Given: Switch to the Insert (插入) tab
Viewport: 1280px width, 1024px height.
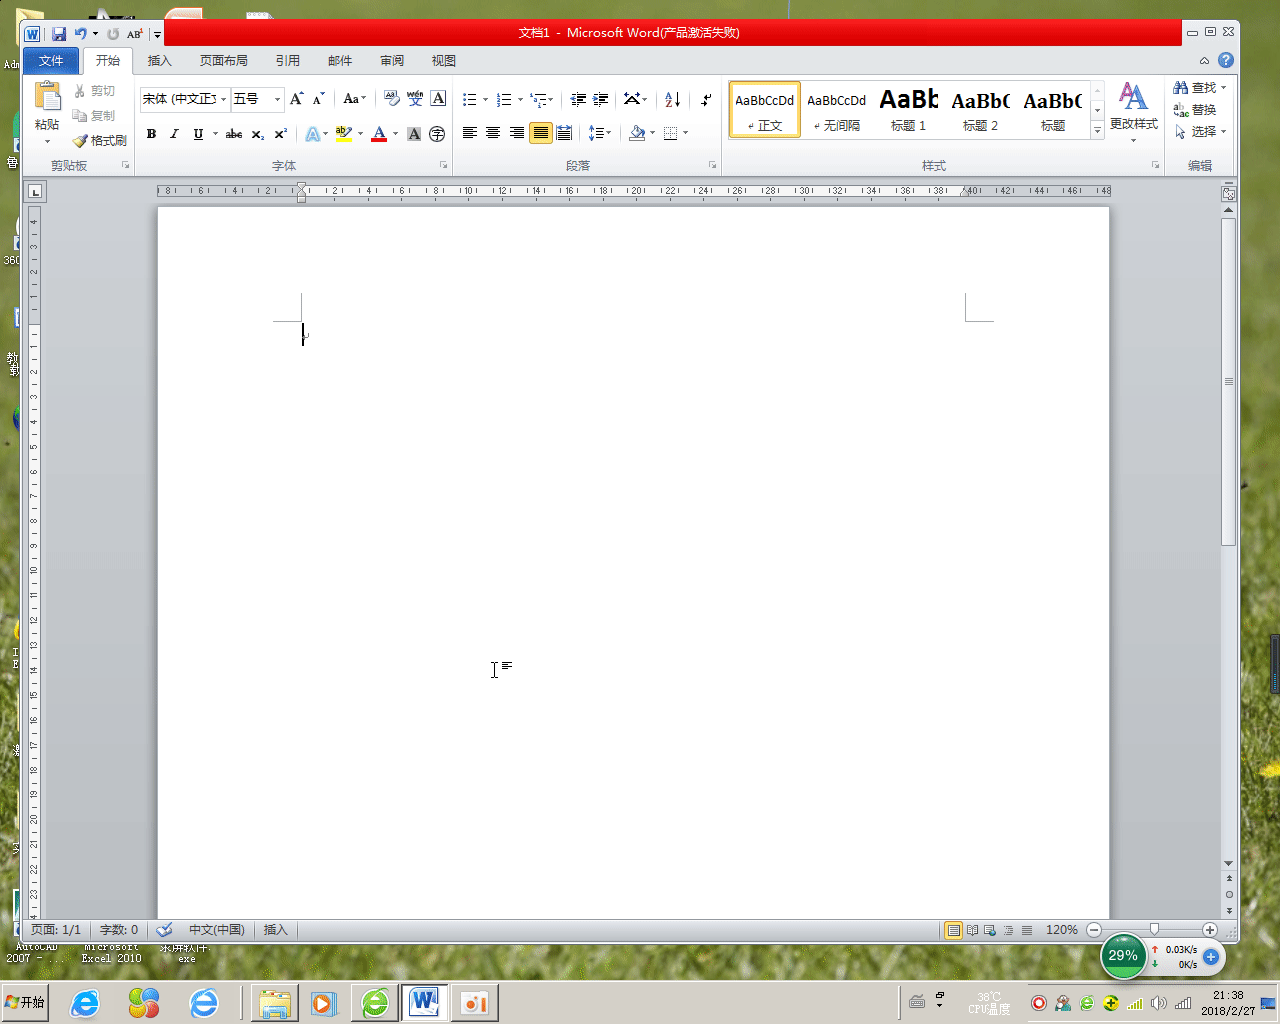Looking at the screenshot, I should (160, 61).
